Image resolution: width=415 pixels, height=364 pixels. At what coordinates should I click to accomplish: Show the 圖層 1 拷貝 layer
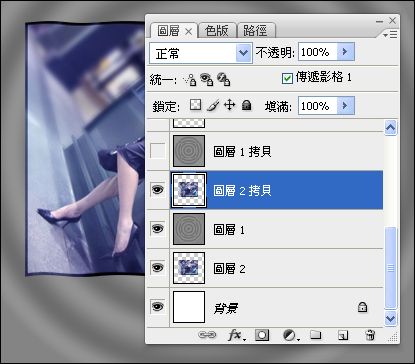pyautogui.click(x=157, y=151)
